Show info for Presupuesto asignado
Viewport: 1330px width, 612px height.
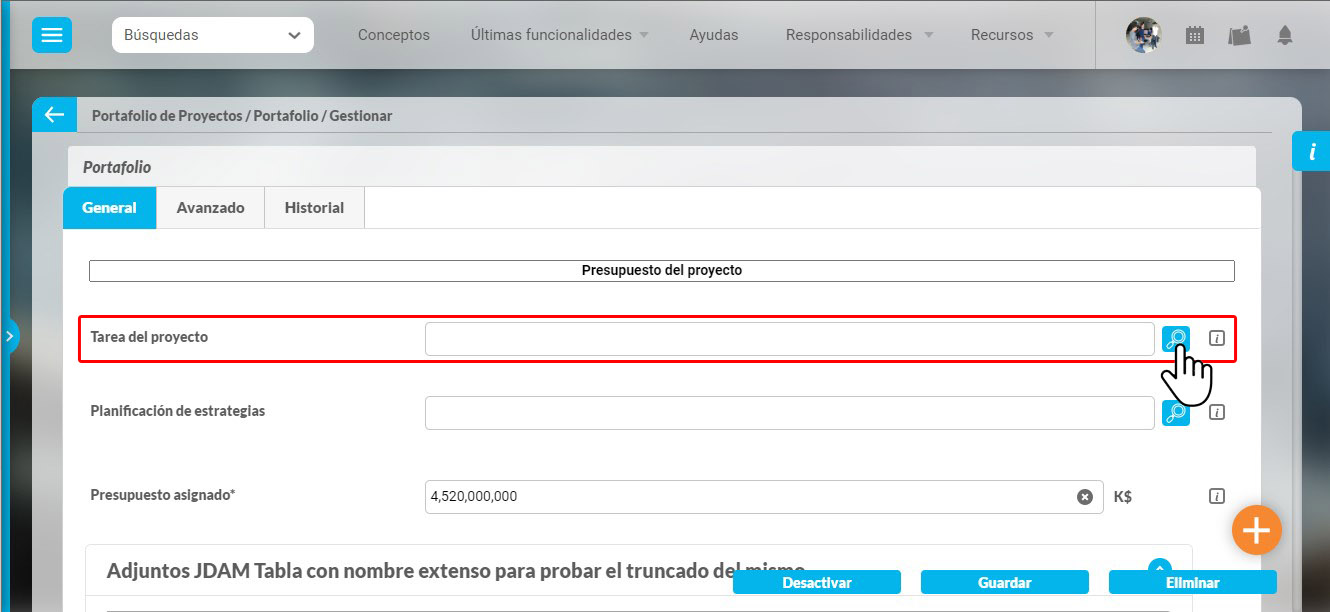1216,496
